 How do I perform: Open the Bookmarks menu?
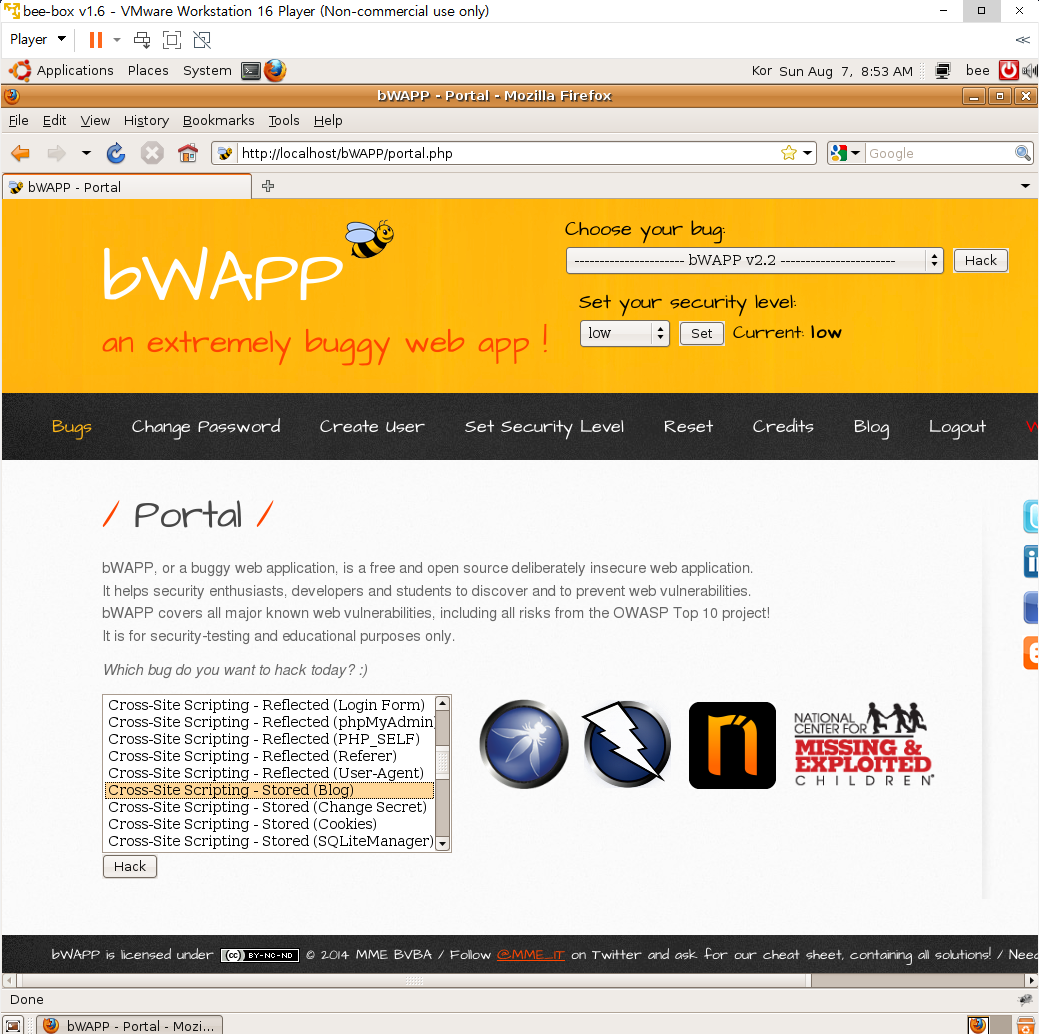coord(218,120)
